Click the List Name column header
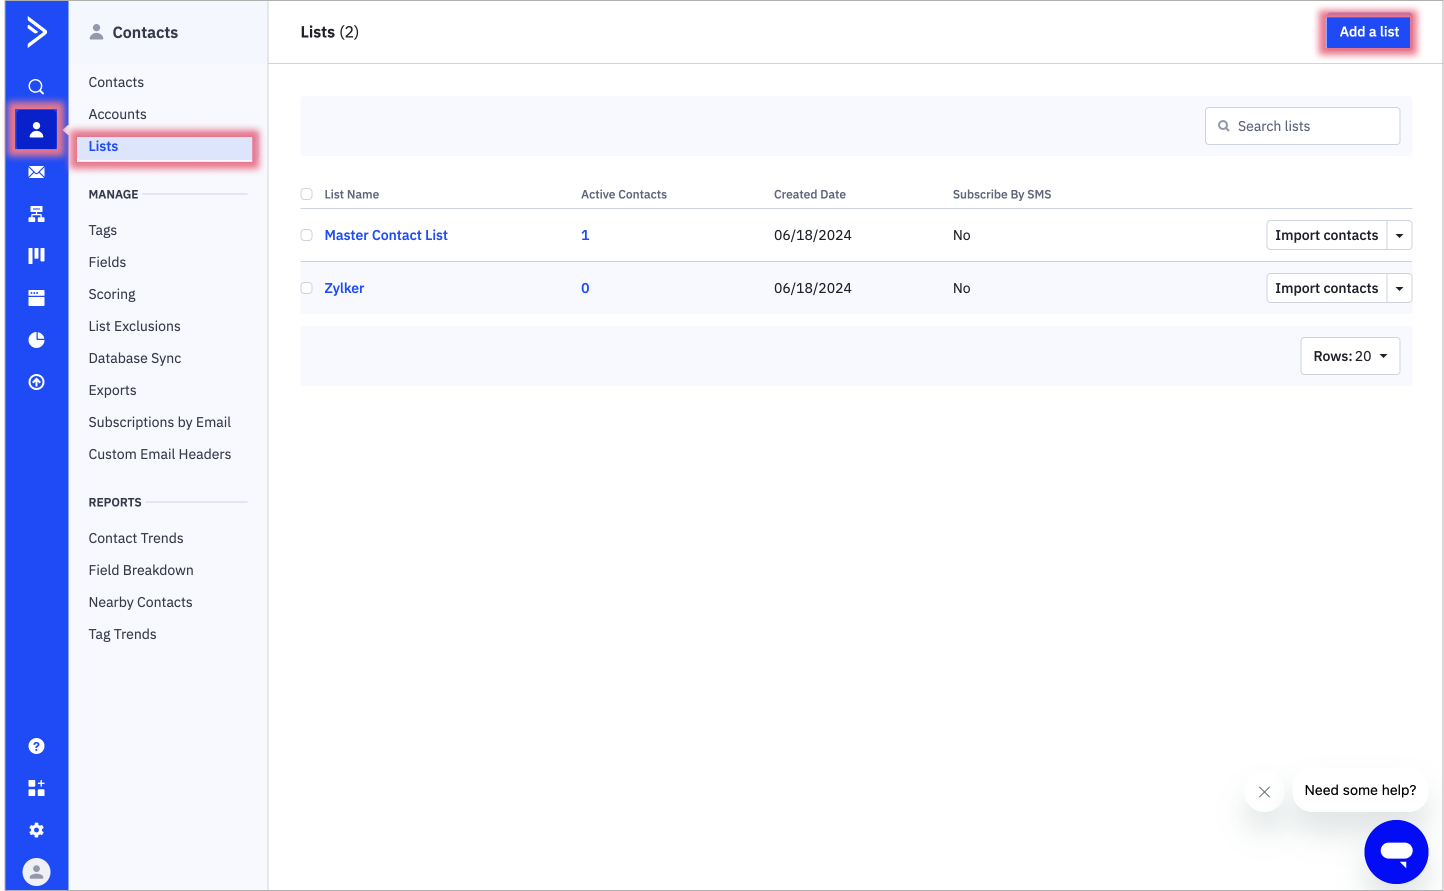 click(352, 194)
